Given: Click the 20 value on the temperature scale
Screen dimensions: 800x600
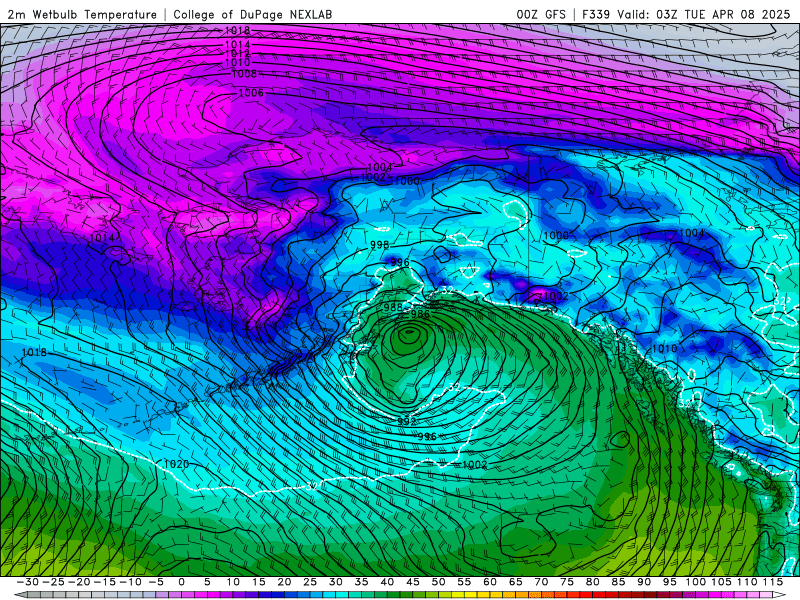Looking at the screenshot, I should [x=284, y=582].
